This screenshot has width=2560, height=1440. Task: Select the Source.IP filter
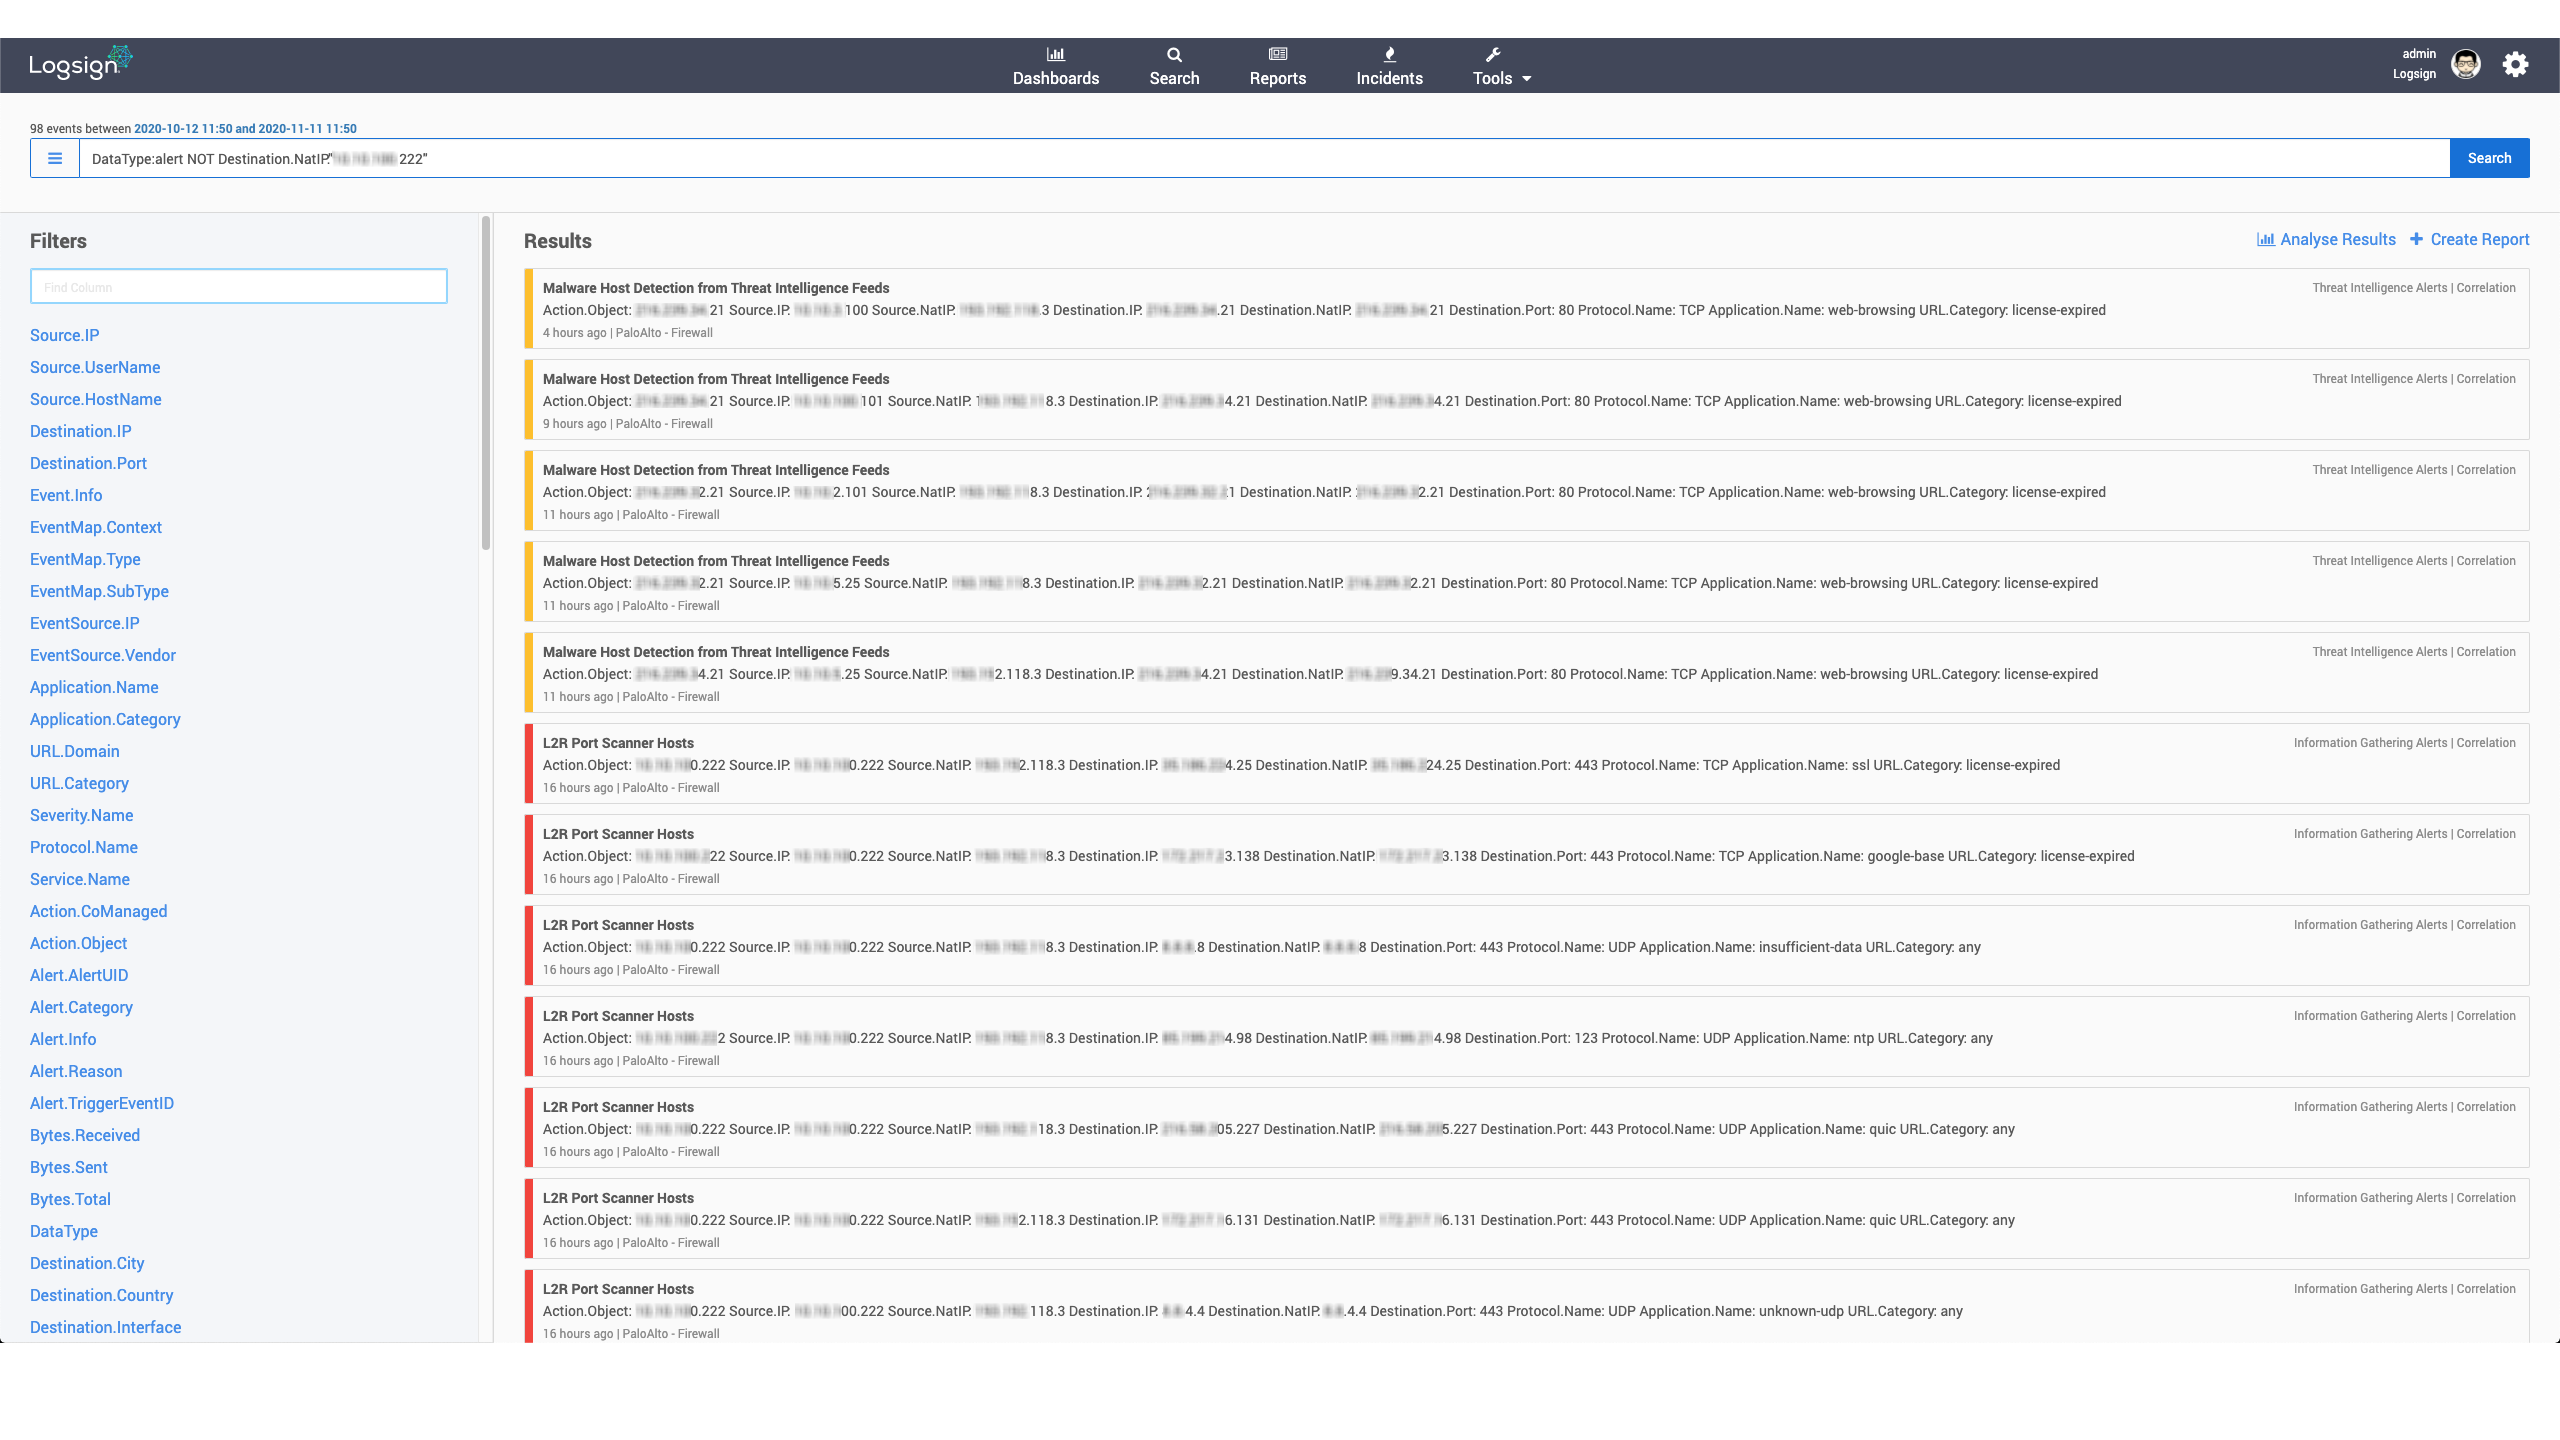[x=64, y=335]
